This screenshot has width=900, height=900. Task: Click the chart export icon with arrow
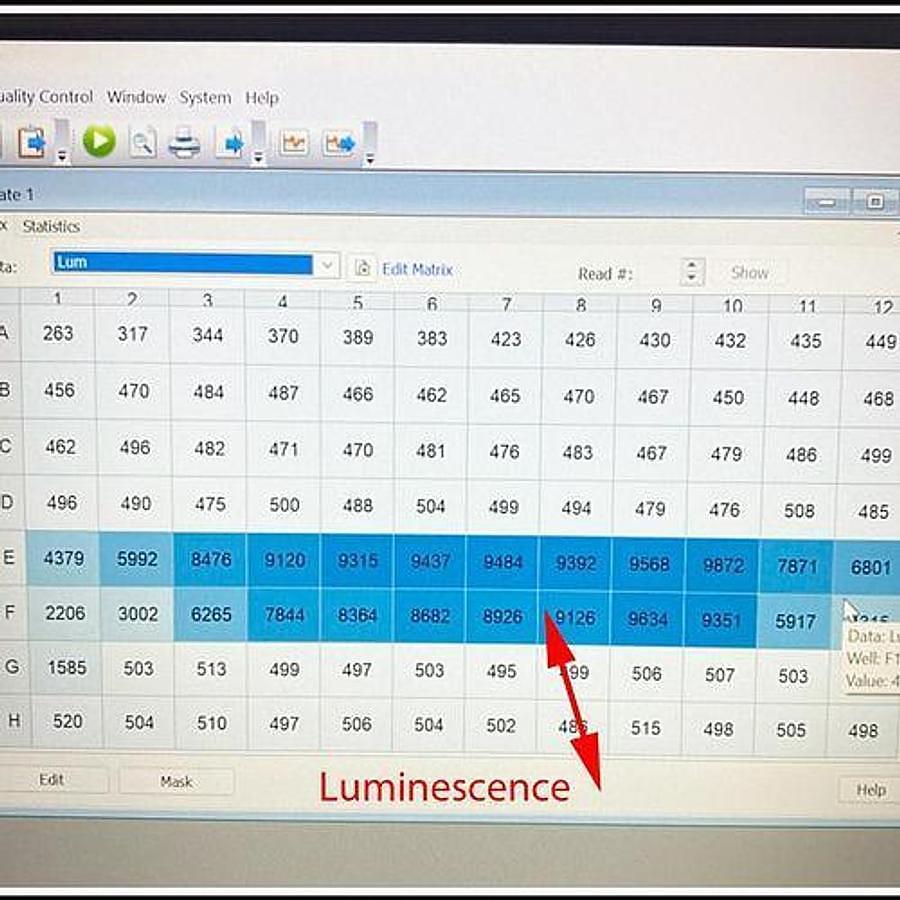(x=339, y=143)
